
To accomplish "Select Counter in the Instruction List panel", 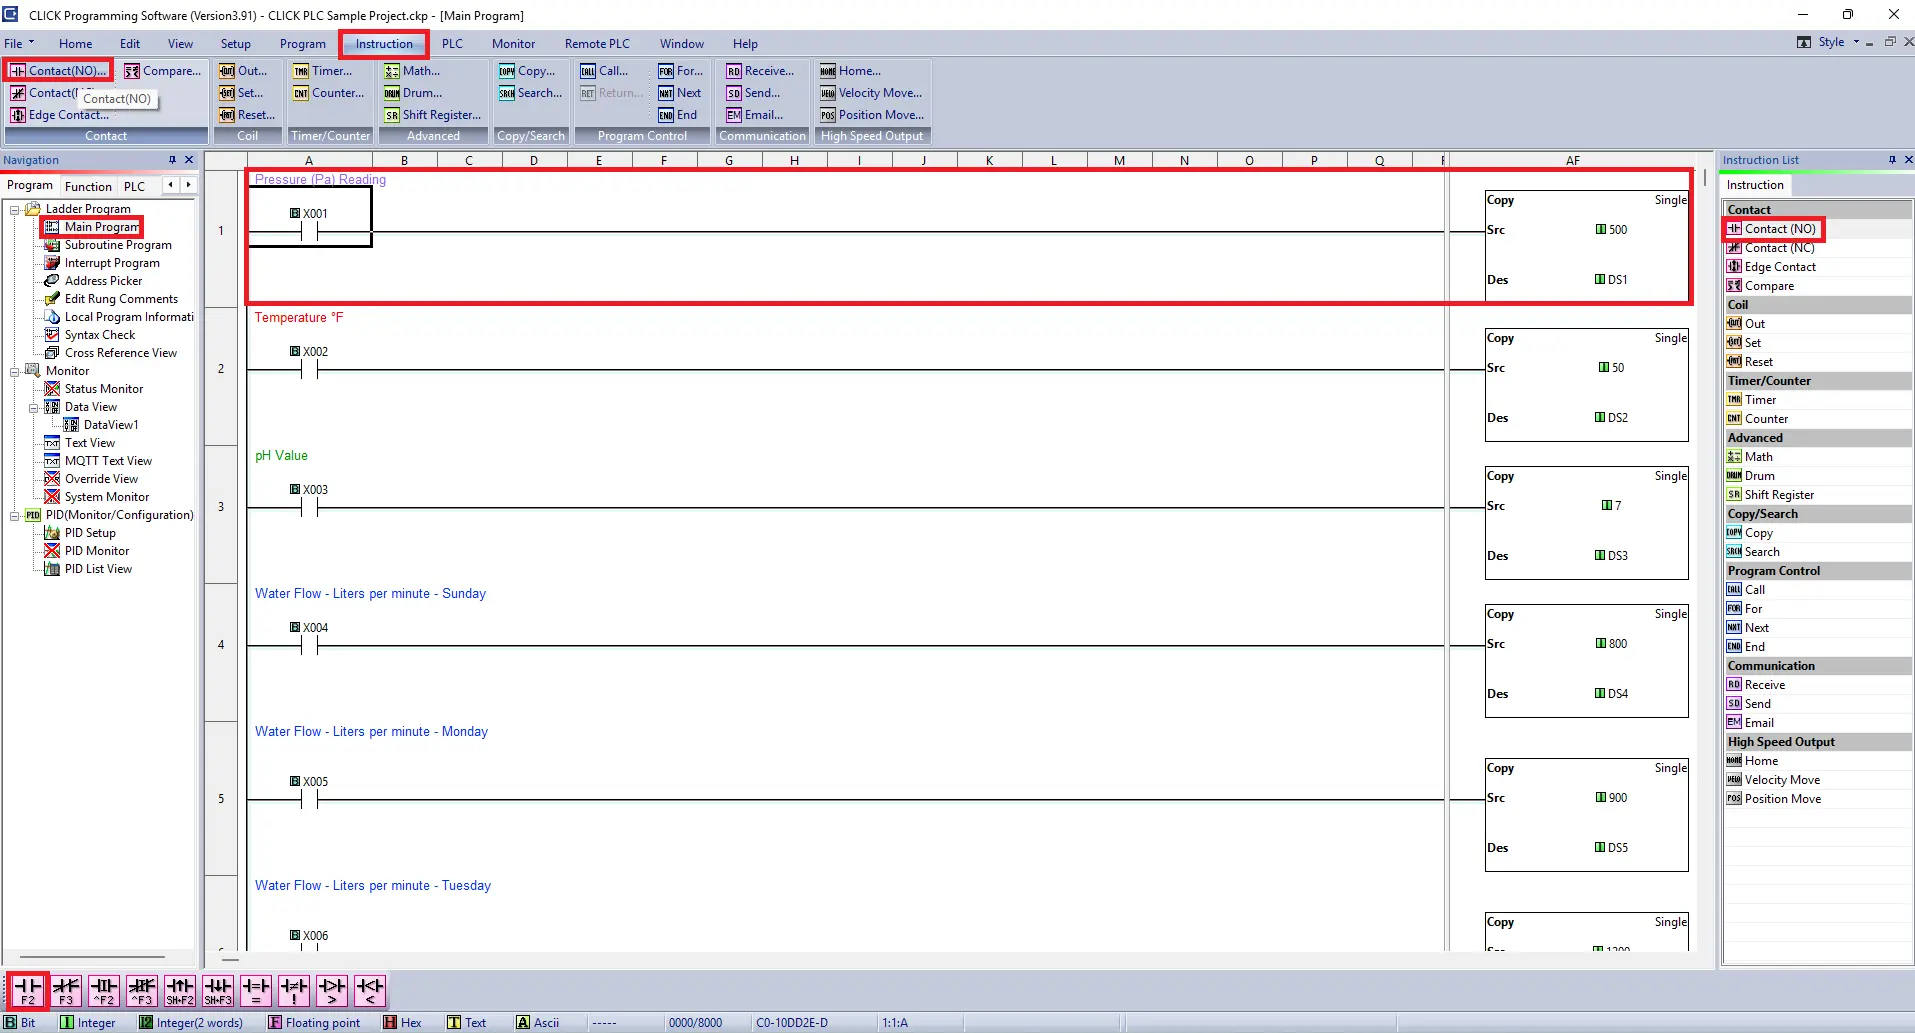I will pos(1766,418).
